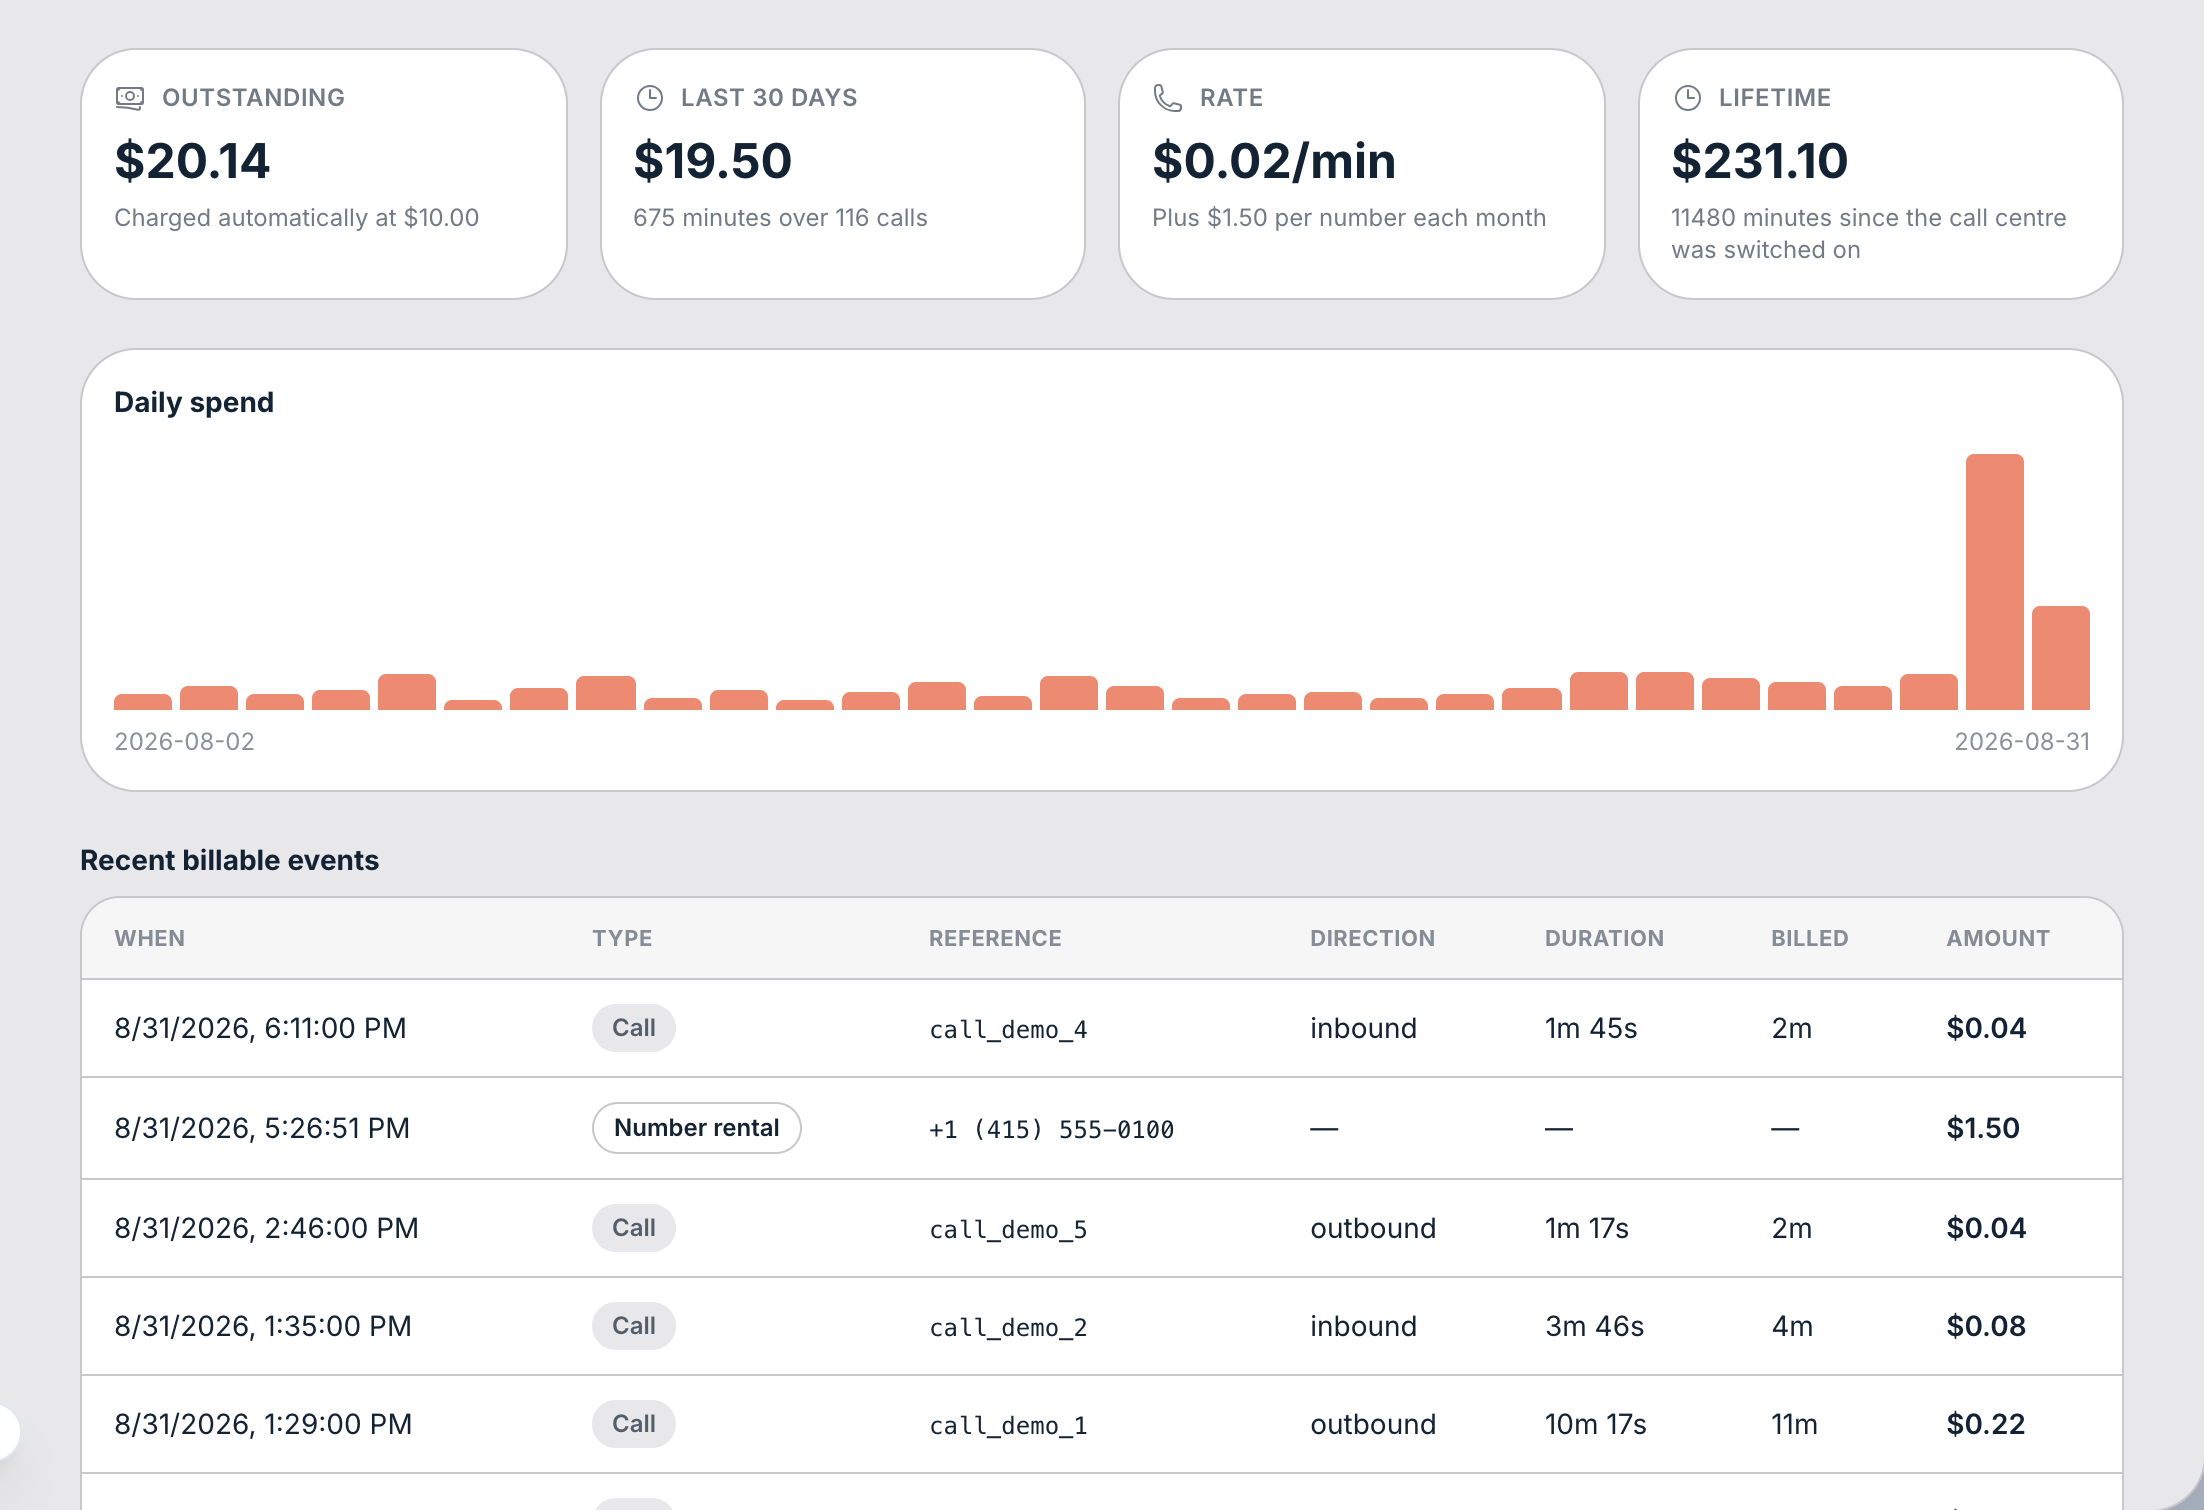The width and height of the screenshot is (2204, 1510).
Task: Click 'Plus $1.50 per number each month'
Action: click(1349, 218)
